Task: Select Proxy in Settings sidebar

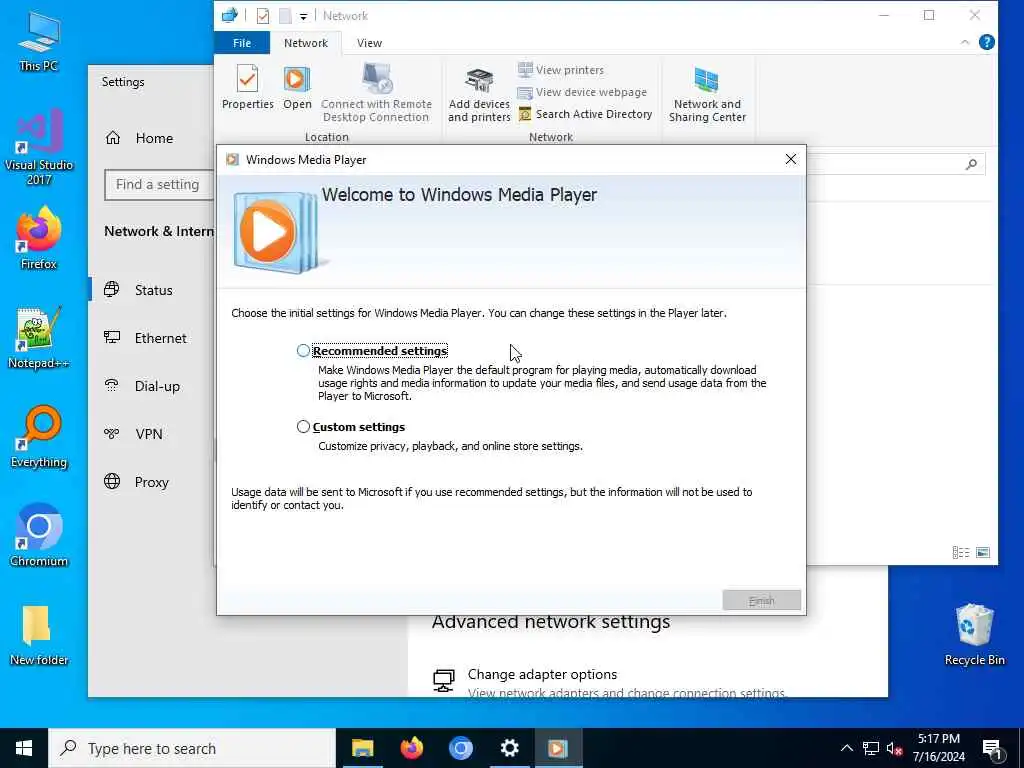Action: tap(153, 482)
